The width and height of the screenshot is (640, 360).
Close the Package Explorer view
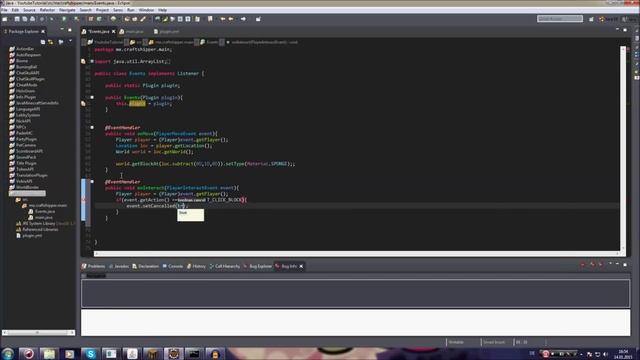pos(43,31)
